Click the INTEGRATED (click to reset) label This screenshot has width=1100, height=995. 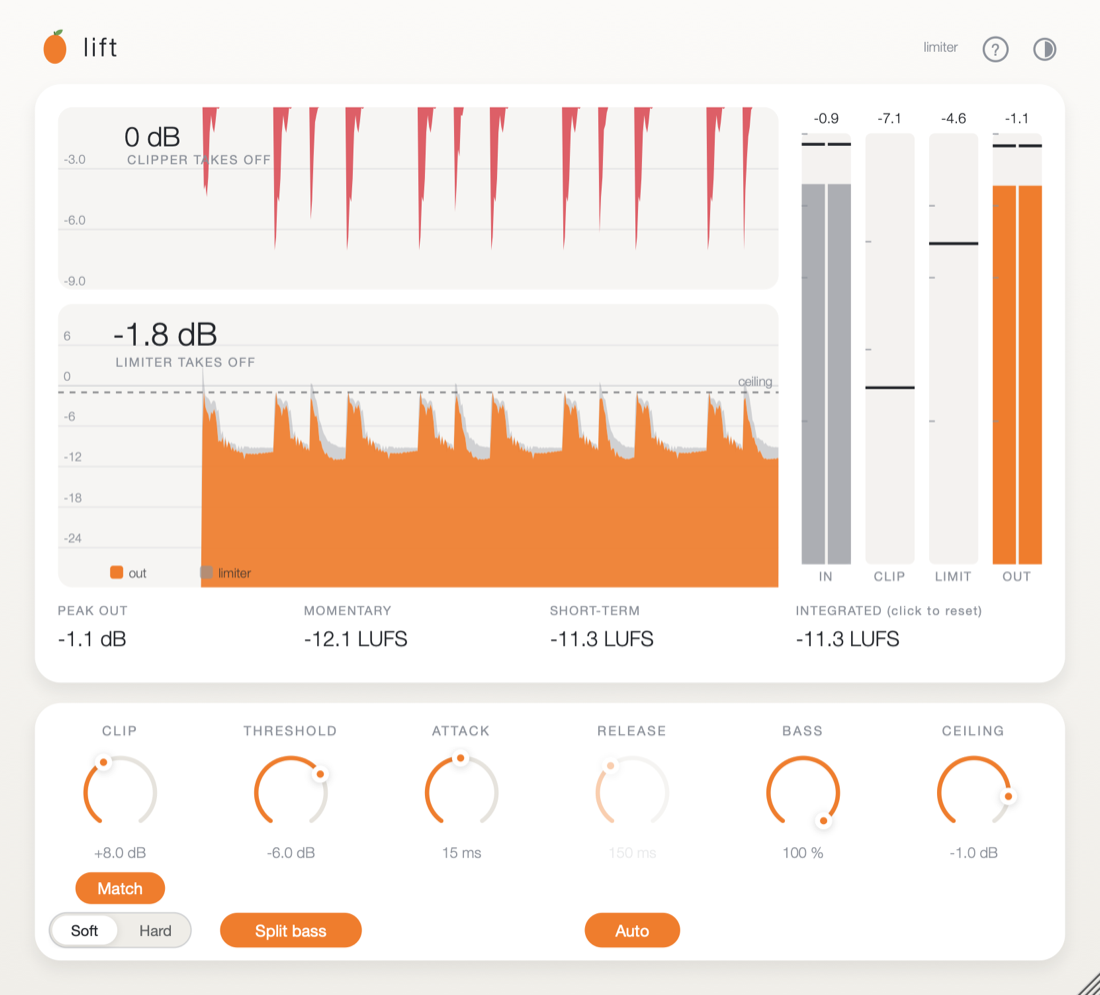coord(888,610)
